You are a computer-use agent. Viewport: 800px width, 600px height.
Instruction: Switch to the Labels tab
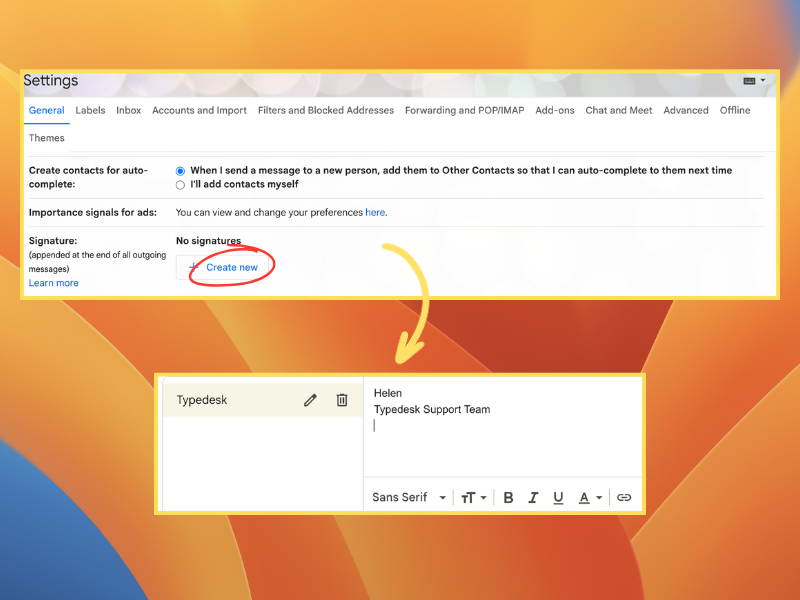[90, 110]
